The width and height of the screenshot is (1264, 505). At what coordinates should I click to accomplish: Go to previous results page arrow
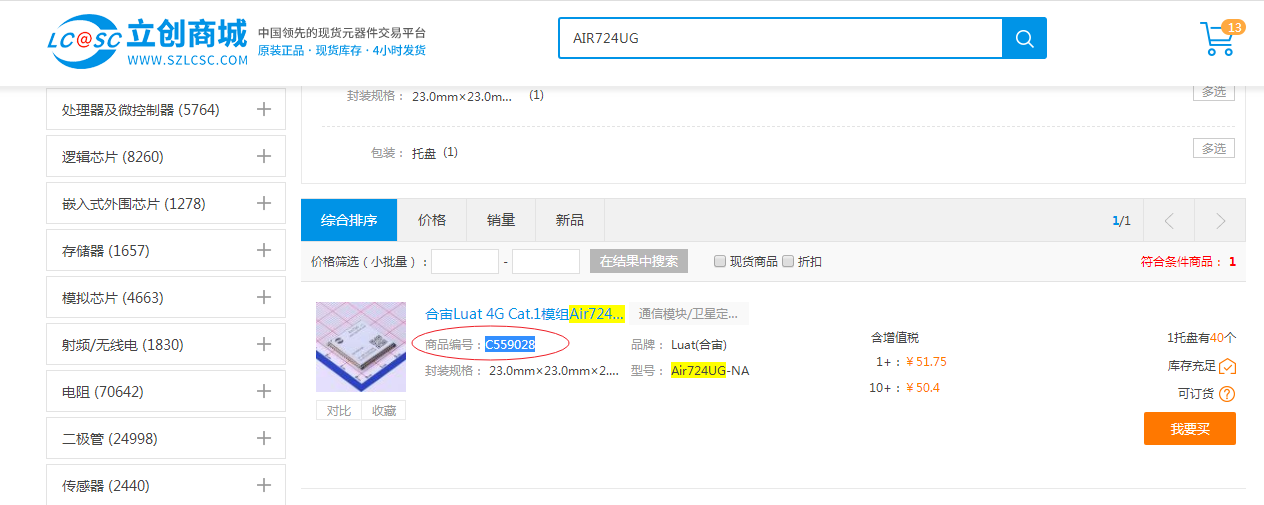[1169, 221]
